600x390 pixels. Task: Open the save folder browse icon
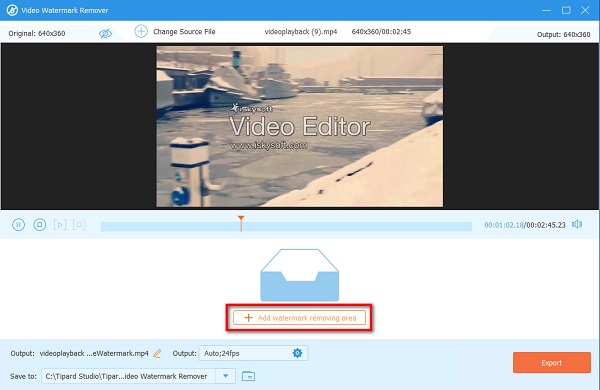pos(248,376)
